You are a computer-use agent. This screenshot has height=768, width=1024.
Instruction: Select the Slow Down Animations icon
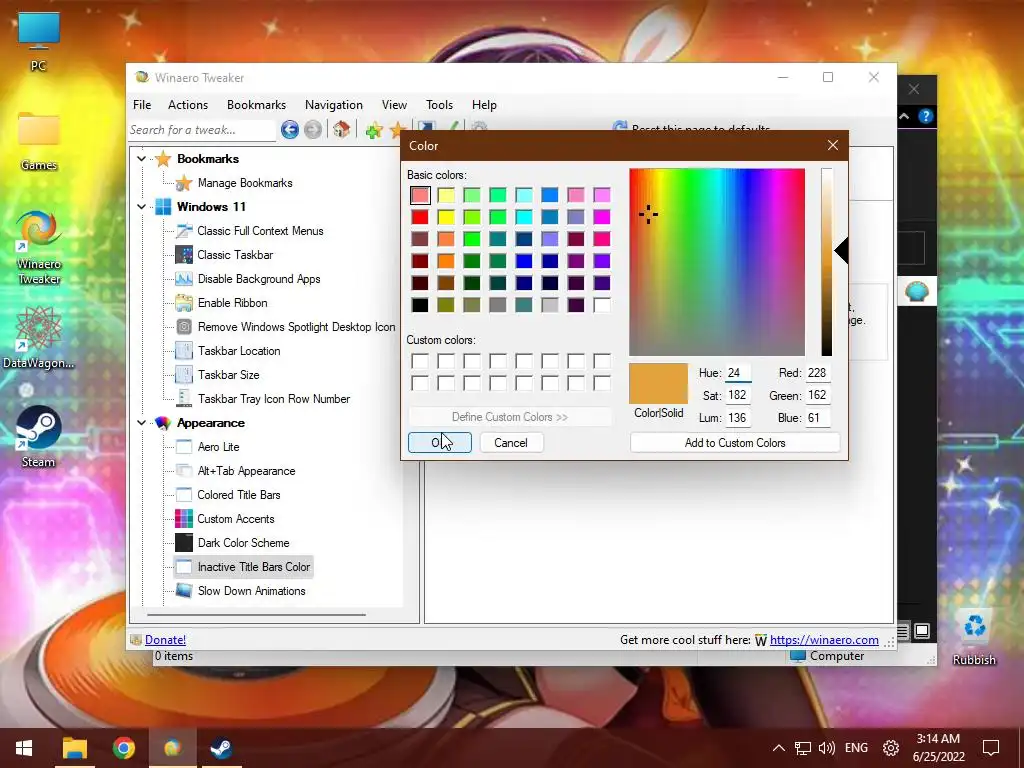pos(184,590)
